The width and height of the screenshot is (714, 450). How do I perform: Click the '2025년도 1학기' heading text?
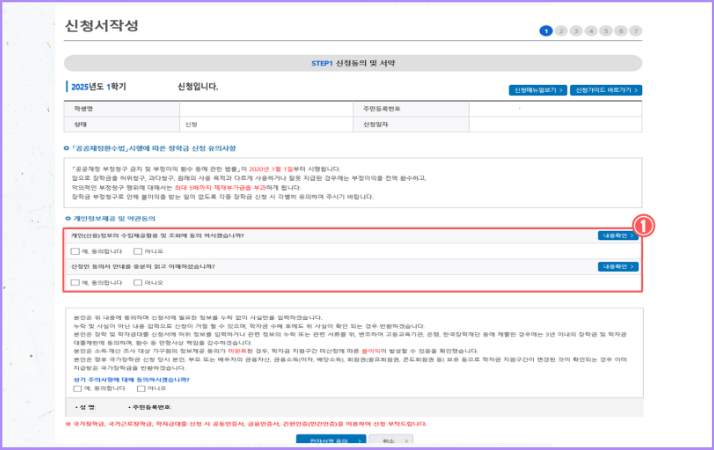98,87
